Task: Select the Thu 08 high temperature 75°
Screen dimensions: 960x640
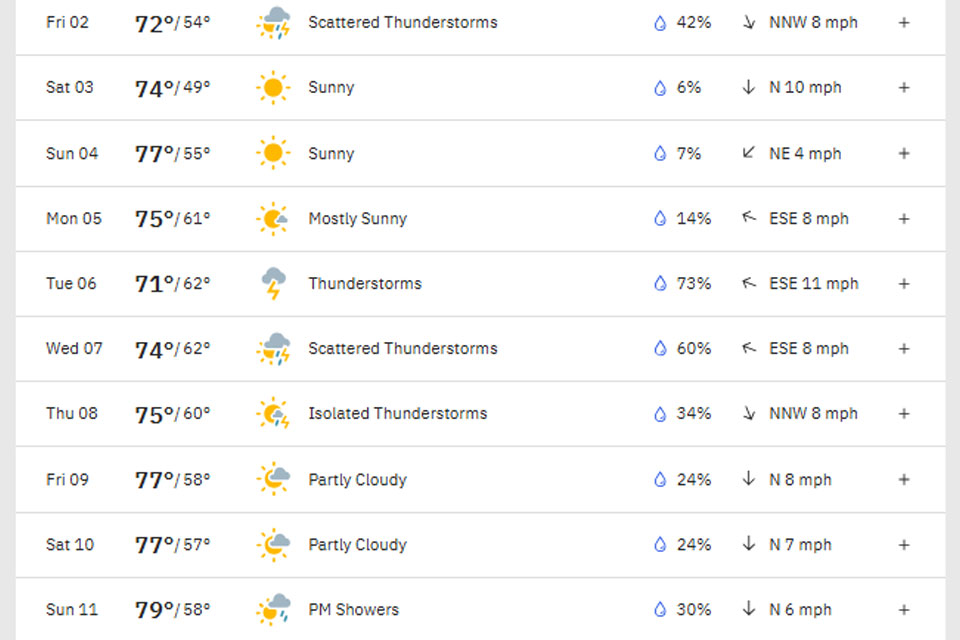Action: point(155,414)
